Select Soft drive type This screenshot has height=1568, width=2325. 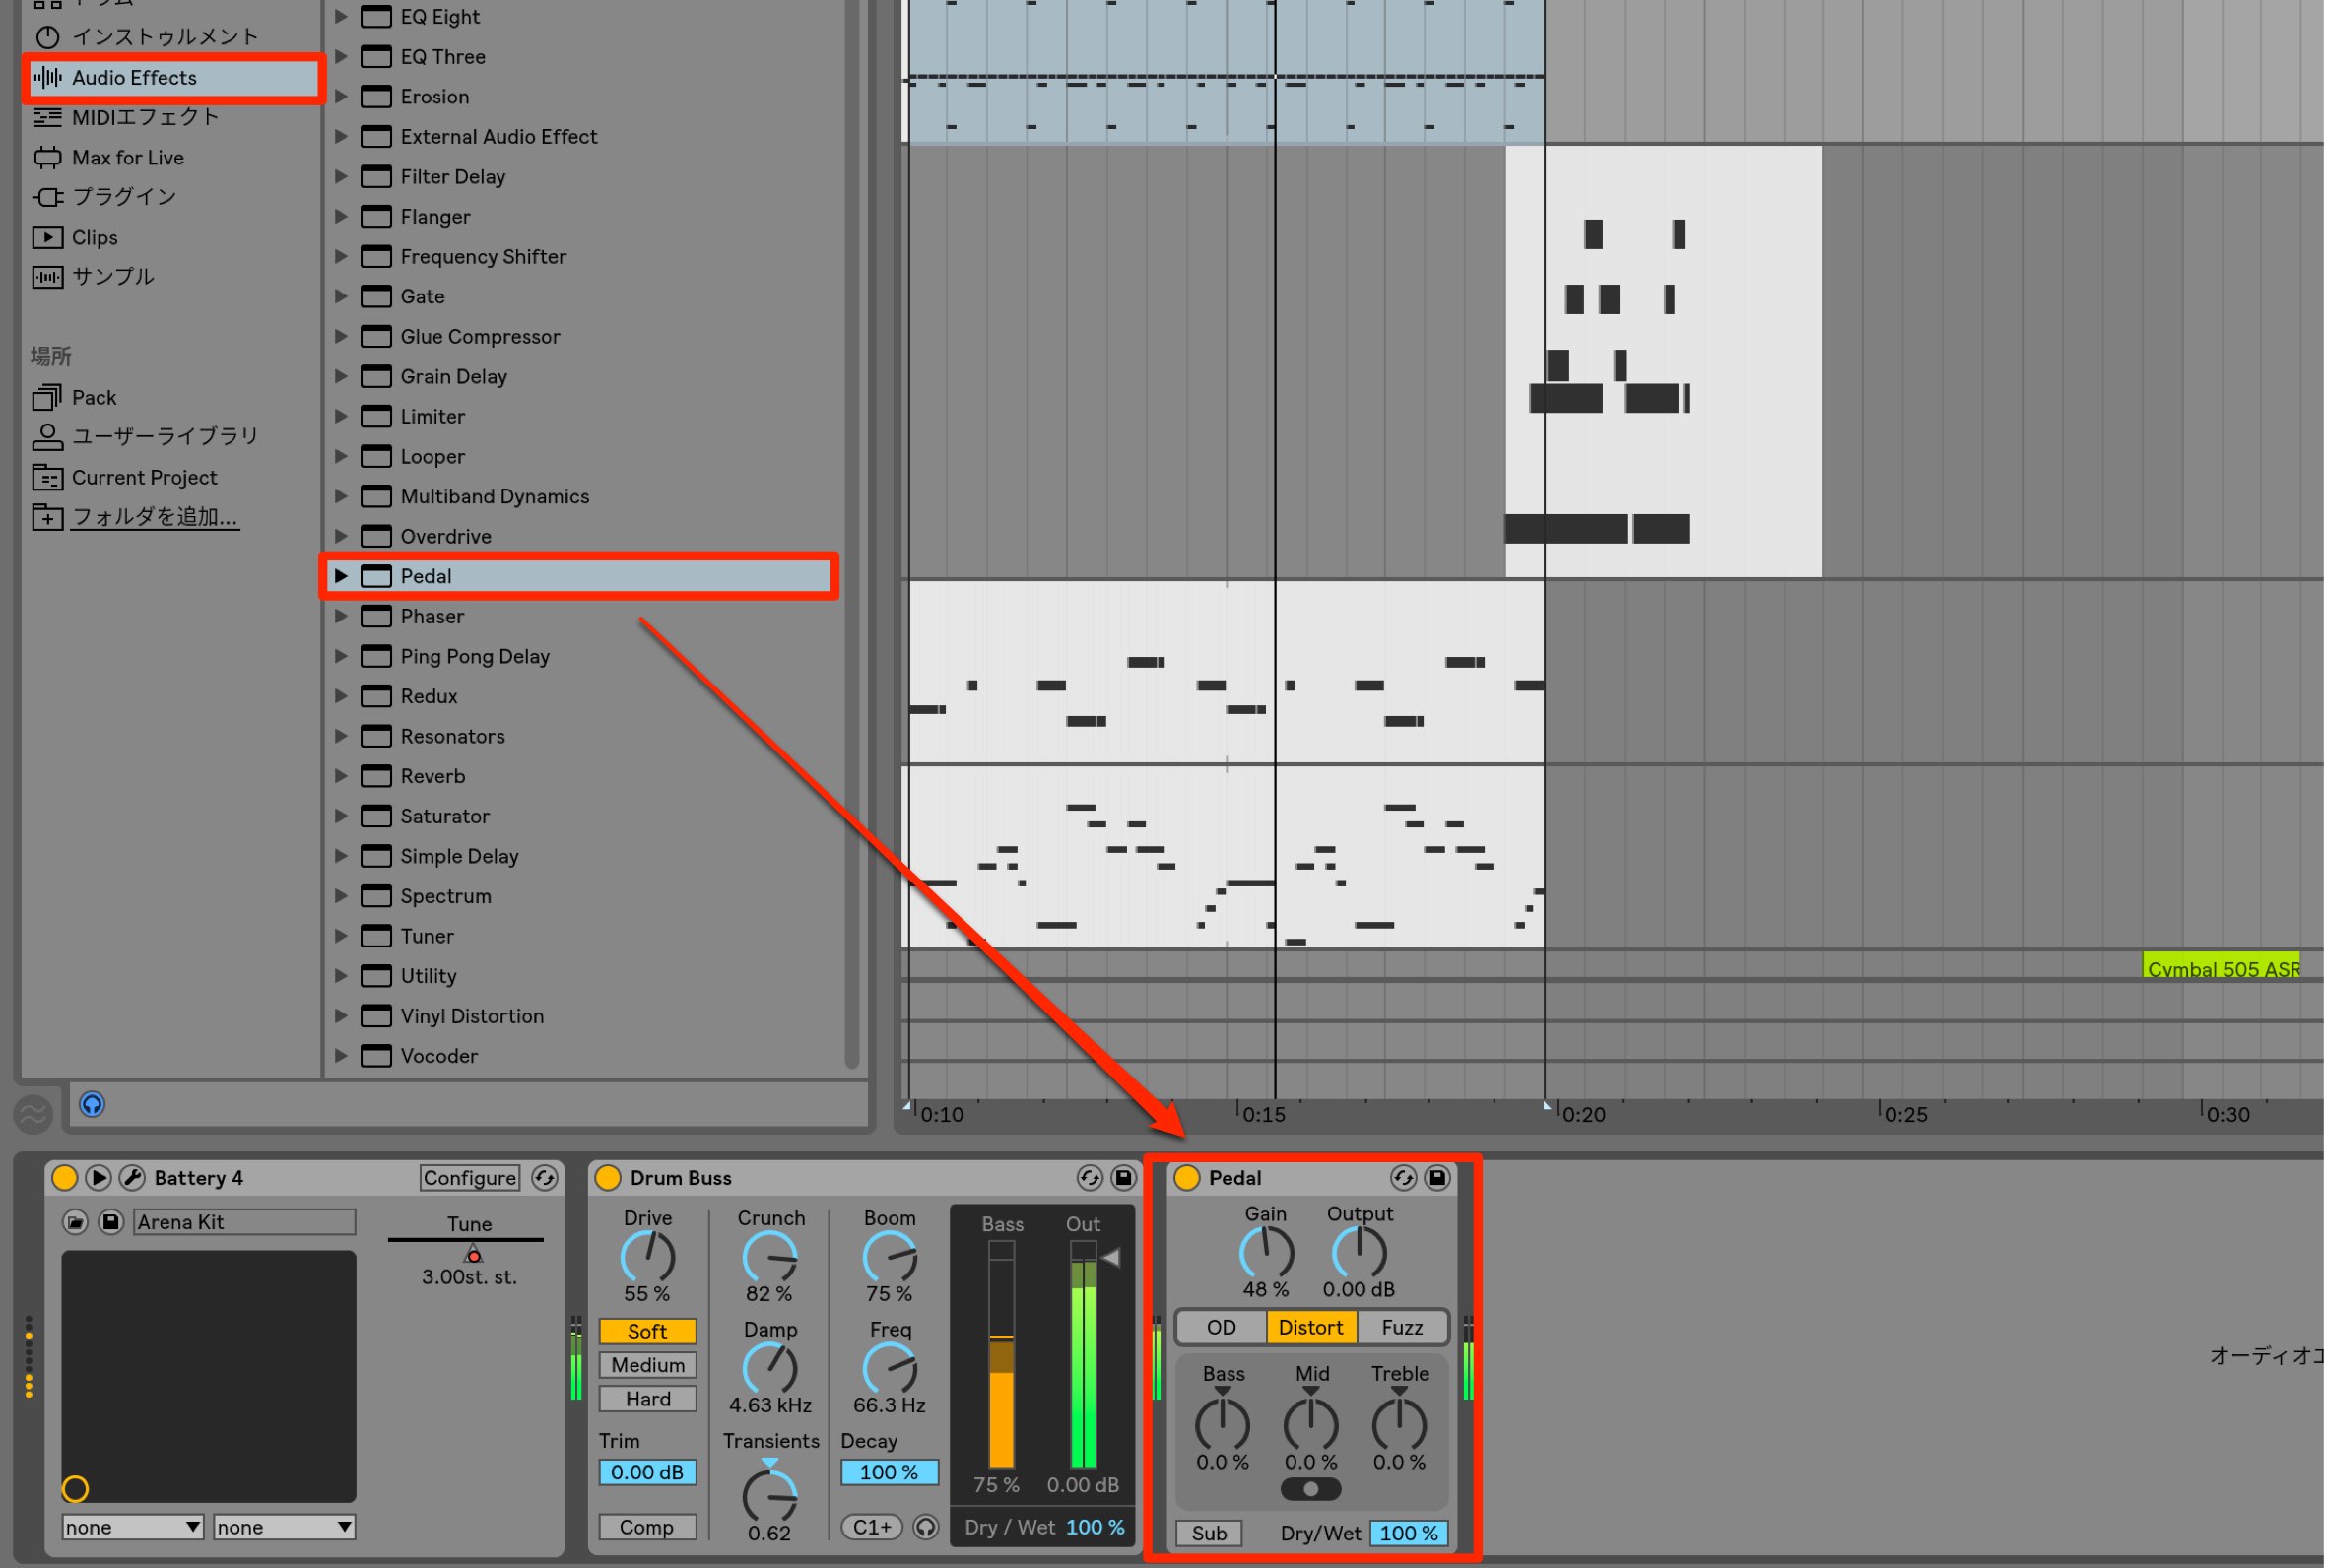pos(648,1331)
